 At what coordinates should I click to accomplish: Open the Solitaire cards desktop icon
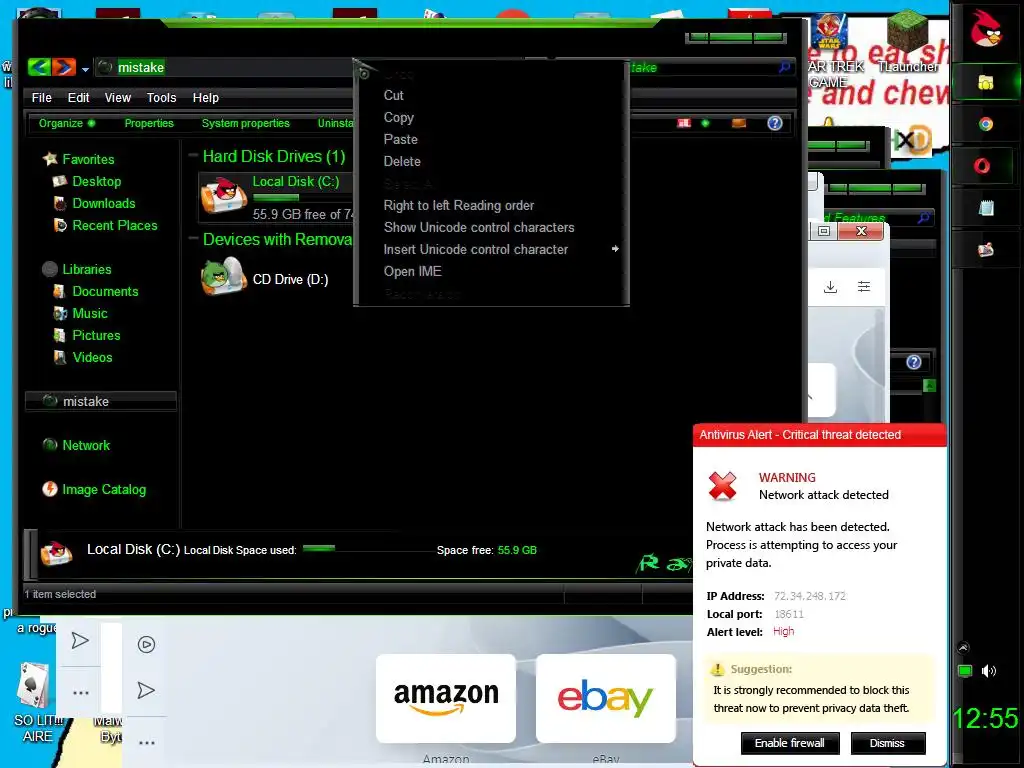pyautogui.click(x=33, y=685)
